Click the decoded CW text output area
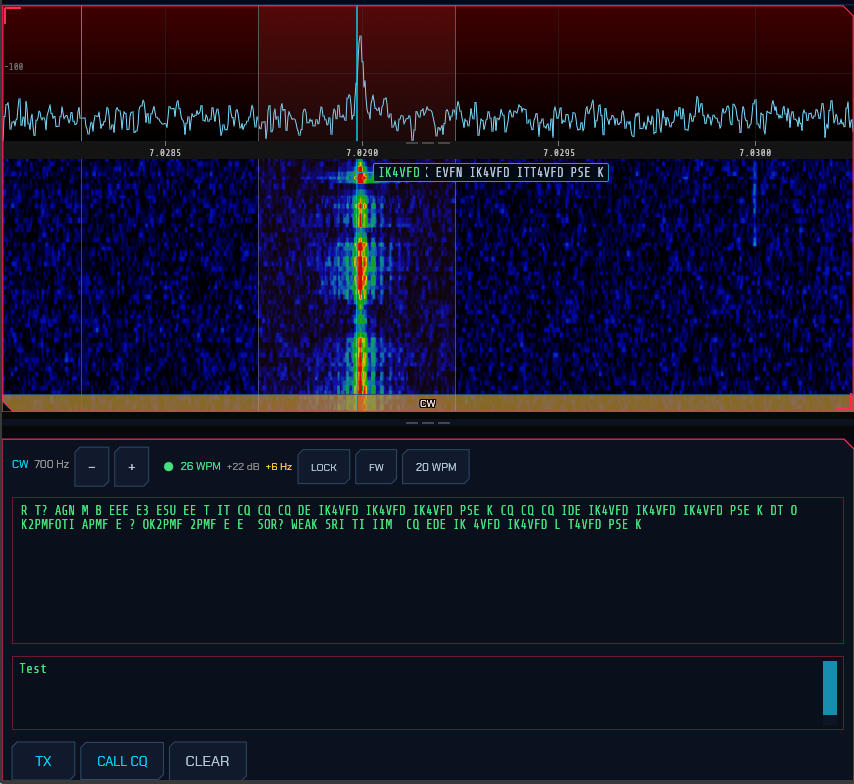 click(x=428, y=570)
